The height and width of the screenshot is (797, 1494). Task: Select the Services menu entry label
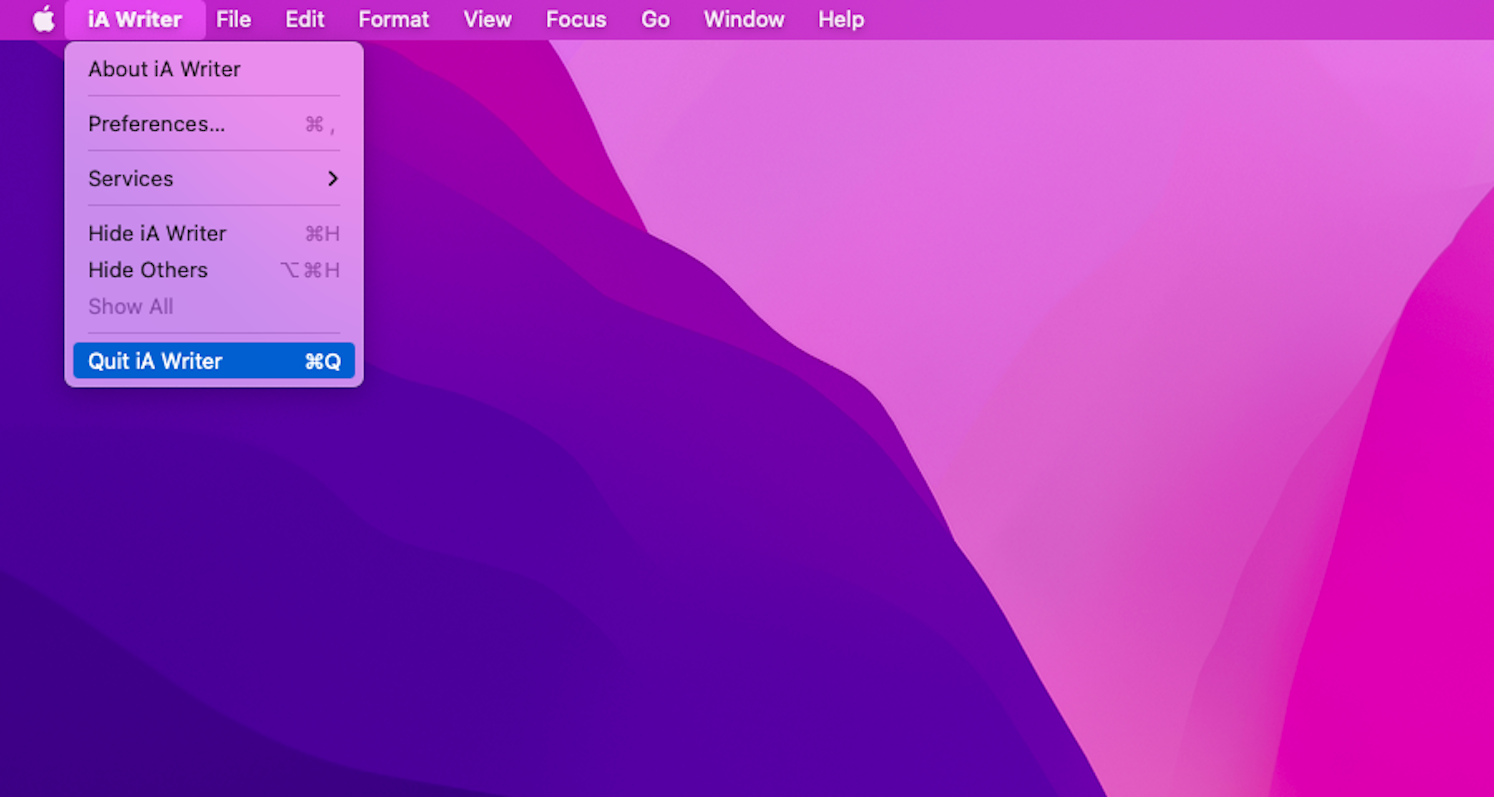pyautogui.click(x=131, y=178)
